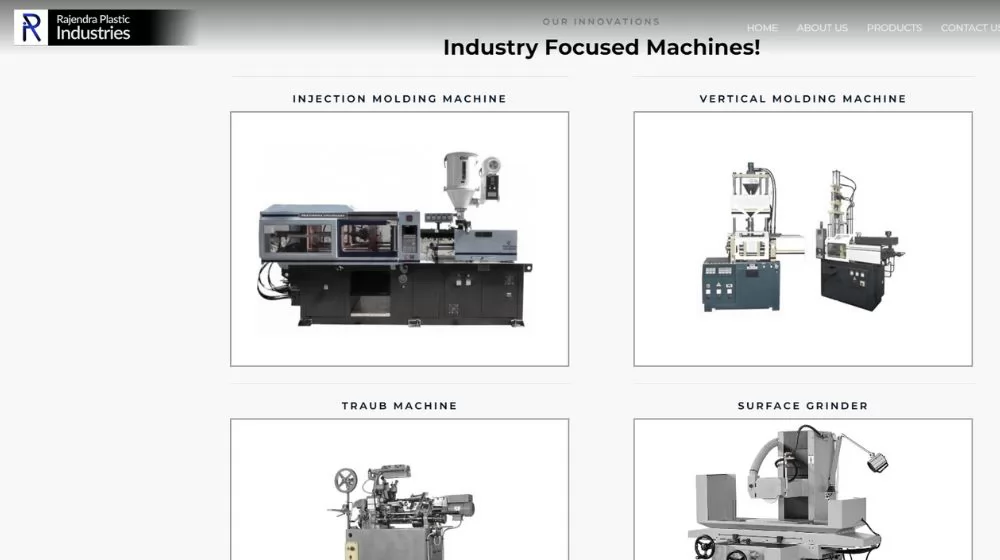The width and height of the screenshot is (1000, 560).
Task: Open the Surface Grinder image
Action: [x=803, y=489]
